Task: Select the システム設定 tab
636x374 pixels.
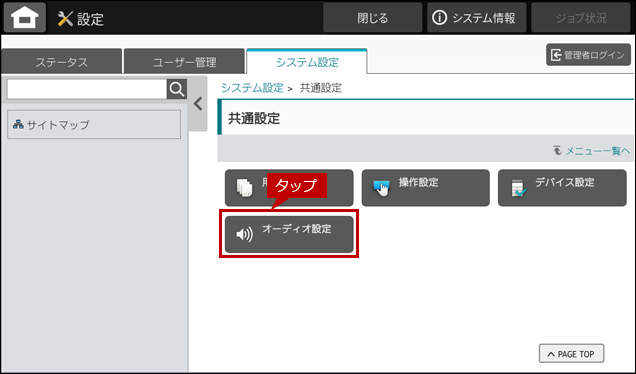Action: click(307, 61)
